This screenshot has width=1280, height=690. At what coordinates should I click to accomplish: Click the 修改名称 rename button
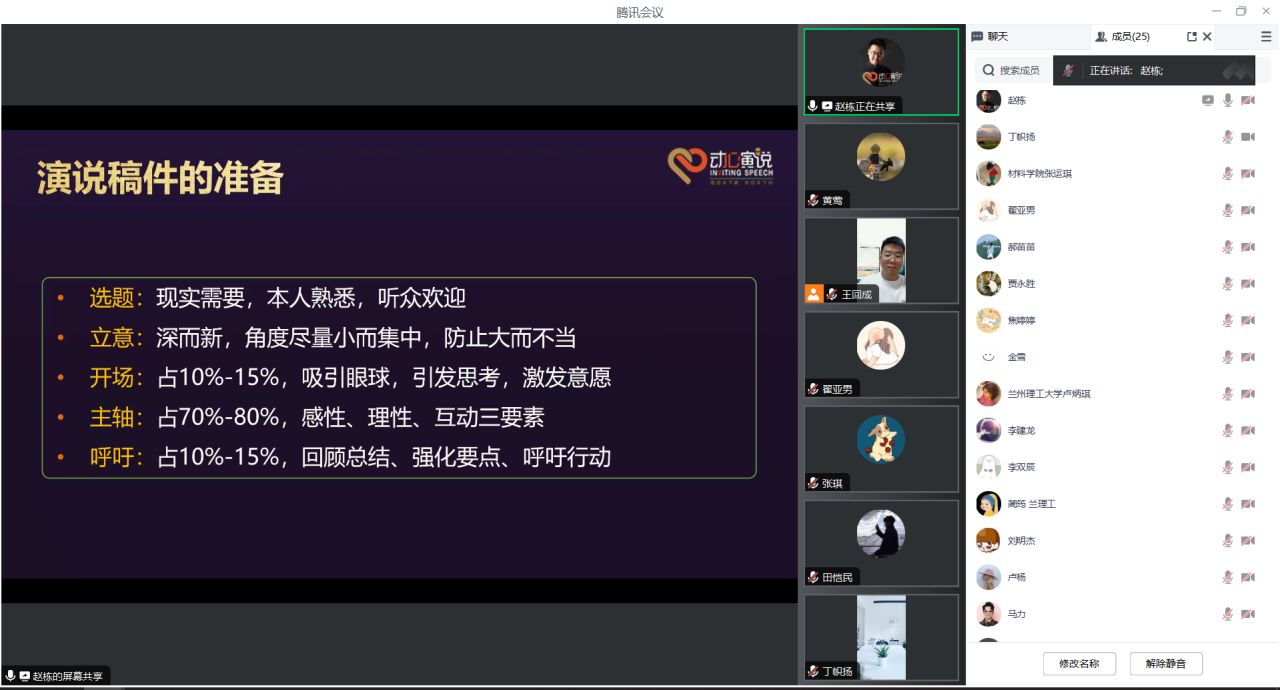coord(1079,663)
